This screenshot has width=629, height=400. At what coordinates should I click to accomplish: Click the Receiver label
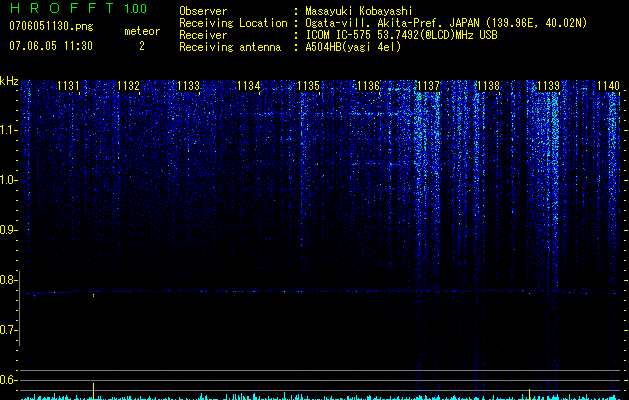203,35
